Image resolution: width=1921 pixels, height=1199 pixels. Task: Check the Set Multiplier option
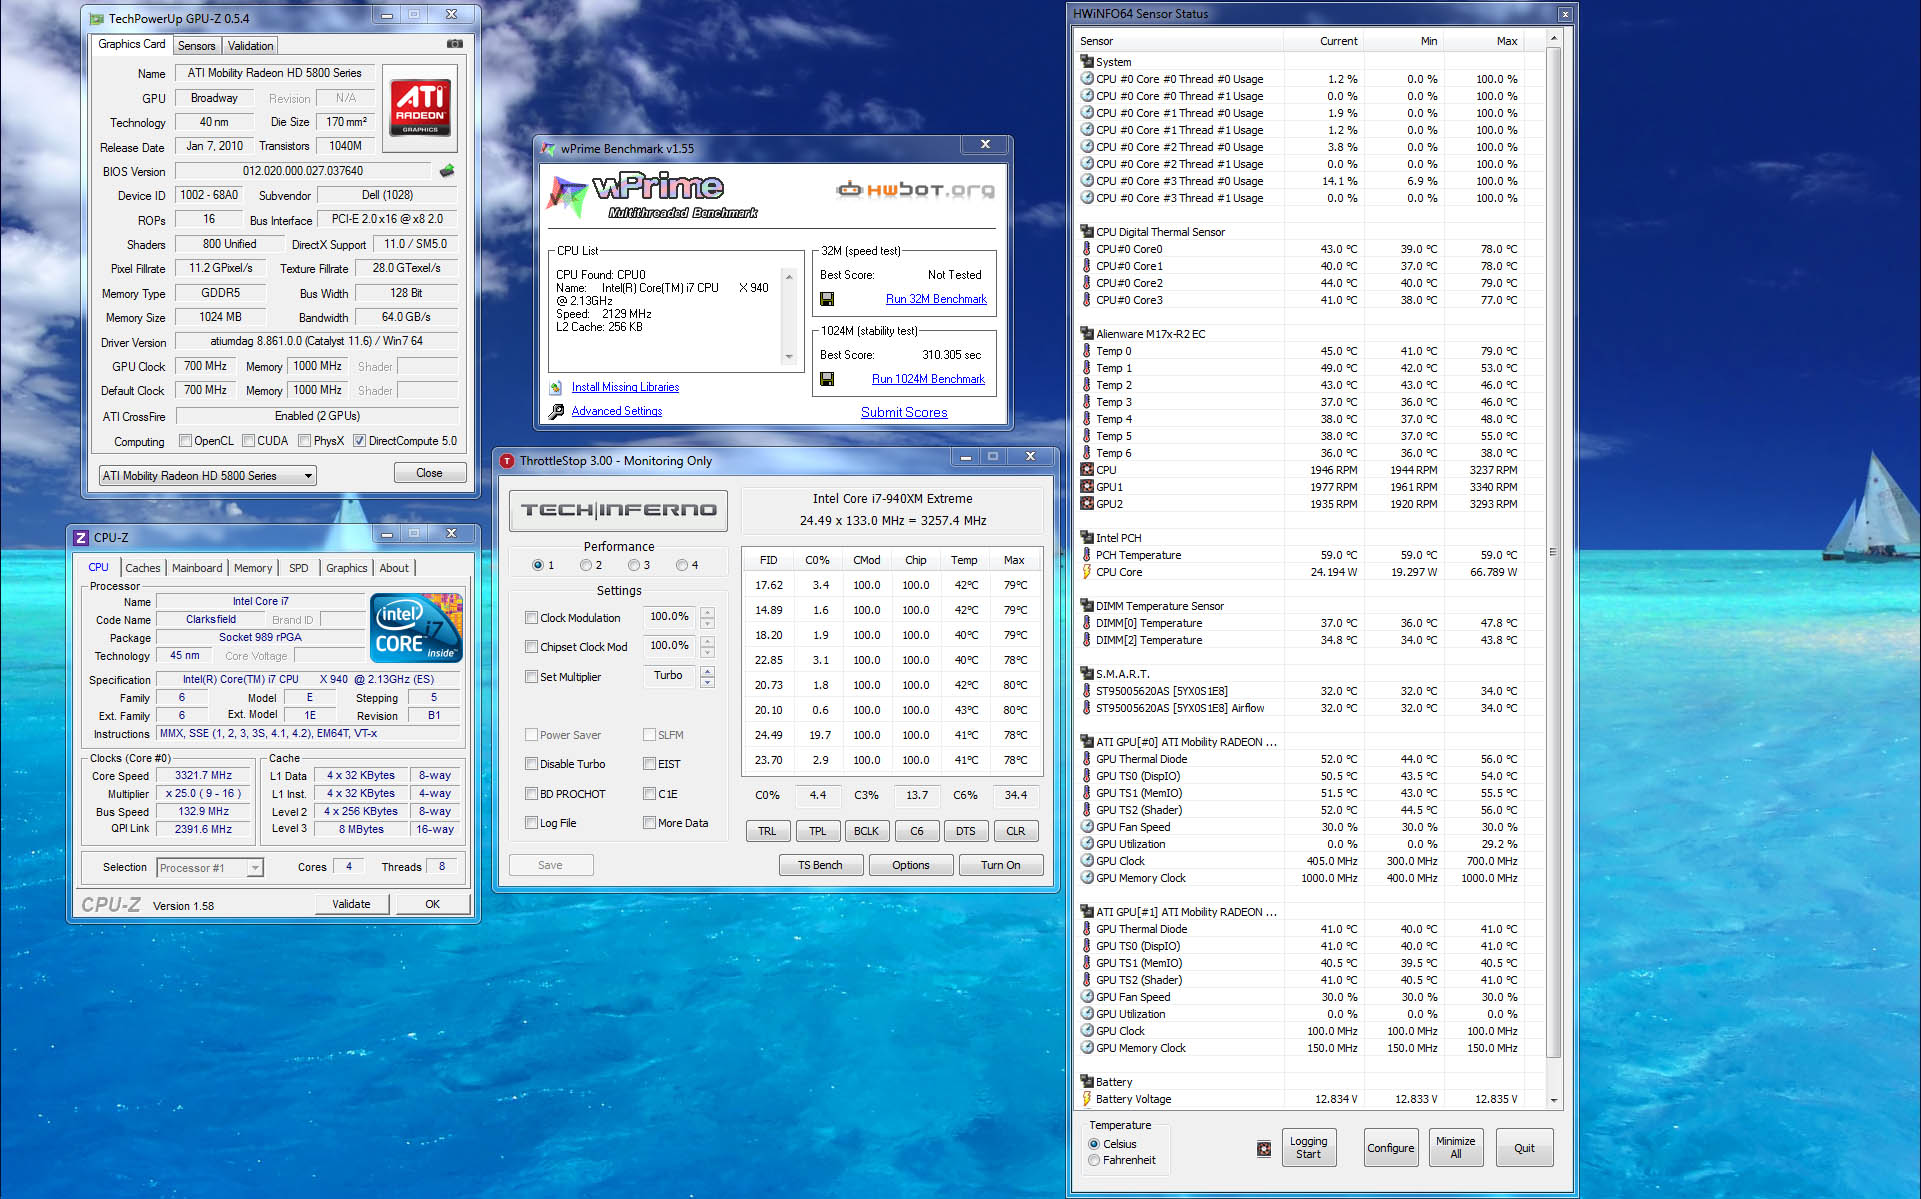coord(532,677)
